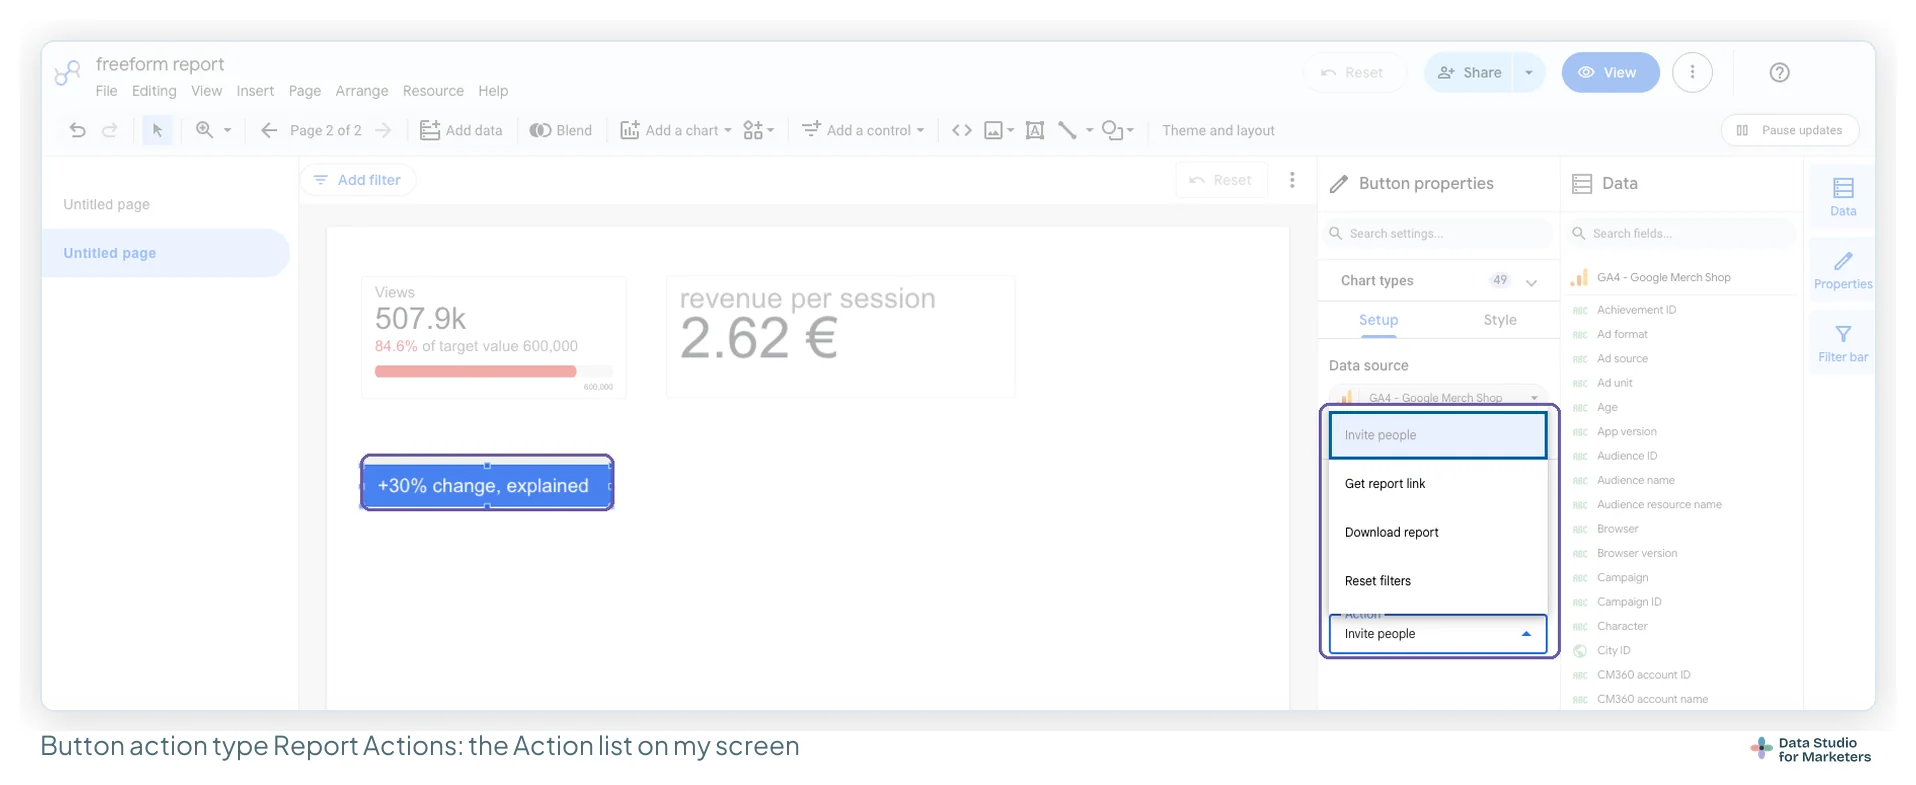This screenshot has width=1916, height=785.
Task: Open the zoom level dropdown arrow
Action: (x=227, y=130)
